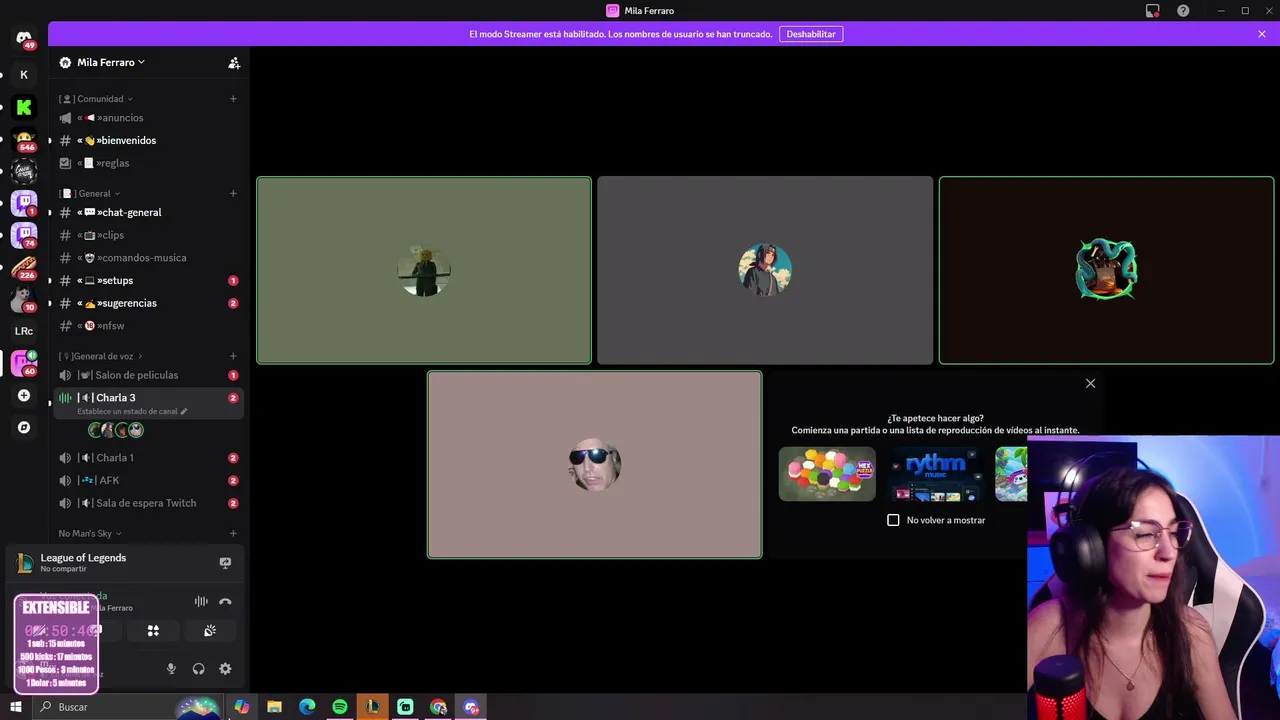
Task: Click the invite people icon near Mila Ferraro
Action: pos(234,62)
